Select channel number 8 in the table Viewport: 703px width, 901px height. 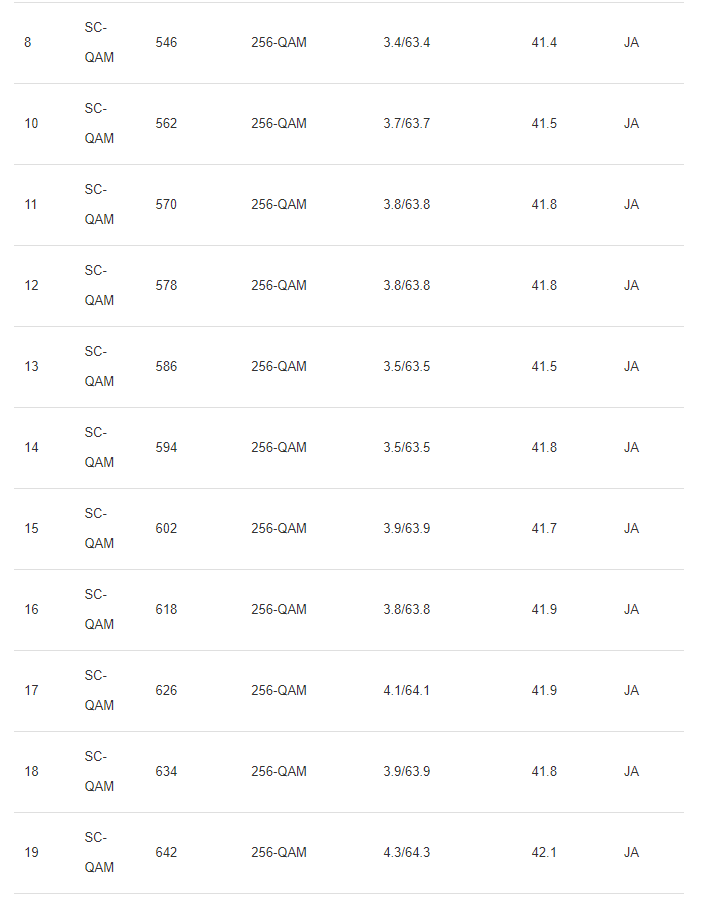tap(28, 43)
